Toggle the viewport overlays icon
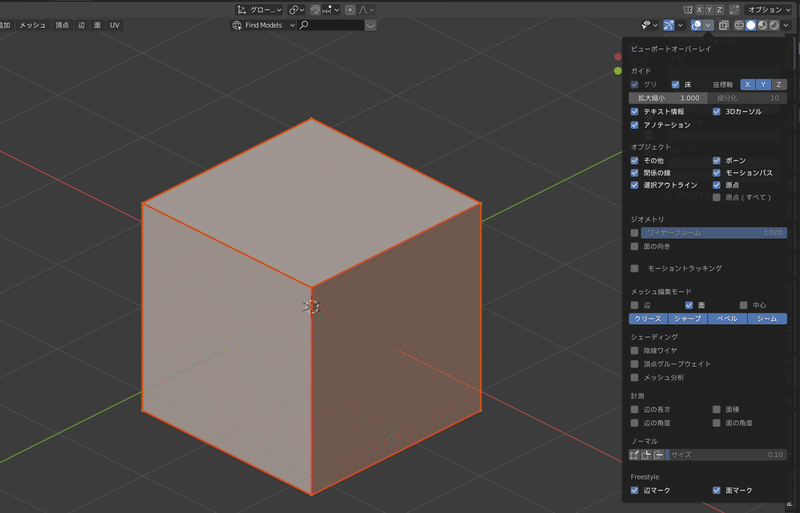The height and width of the screenshot is (513, 800). tap(696, 25)
